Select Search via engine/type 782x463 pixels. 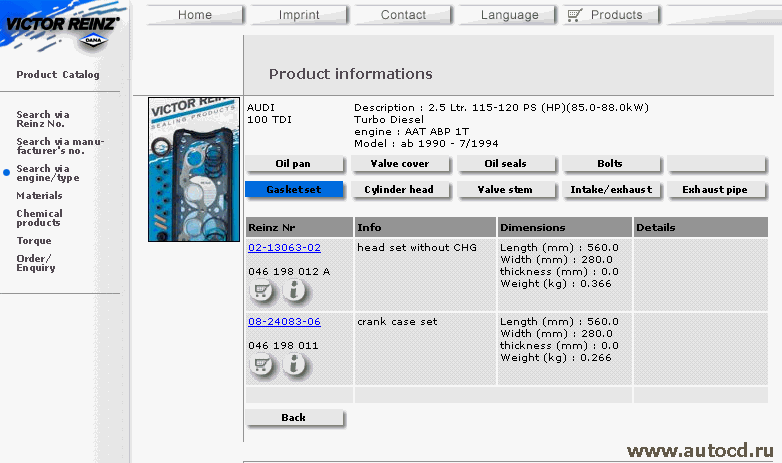tap(47, 173)
